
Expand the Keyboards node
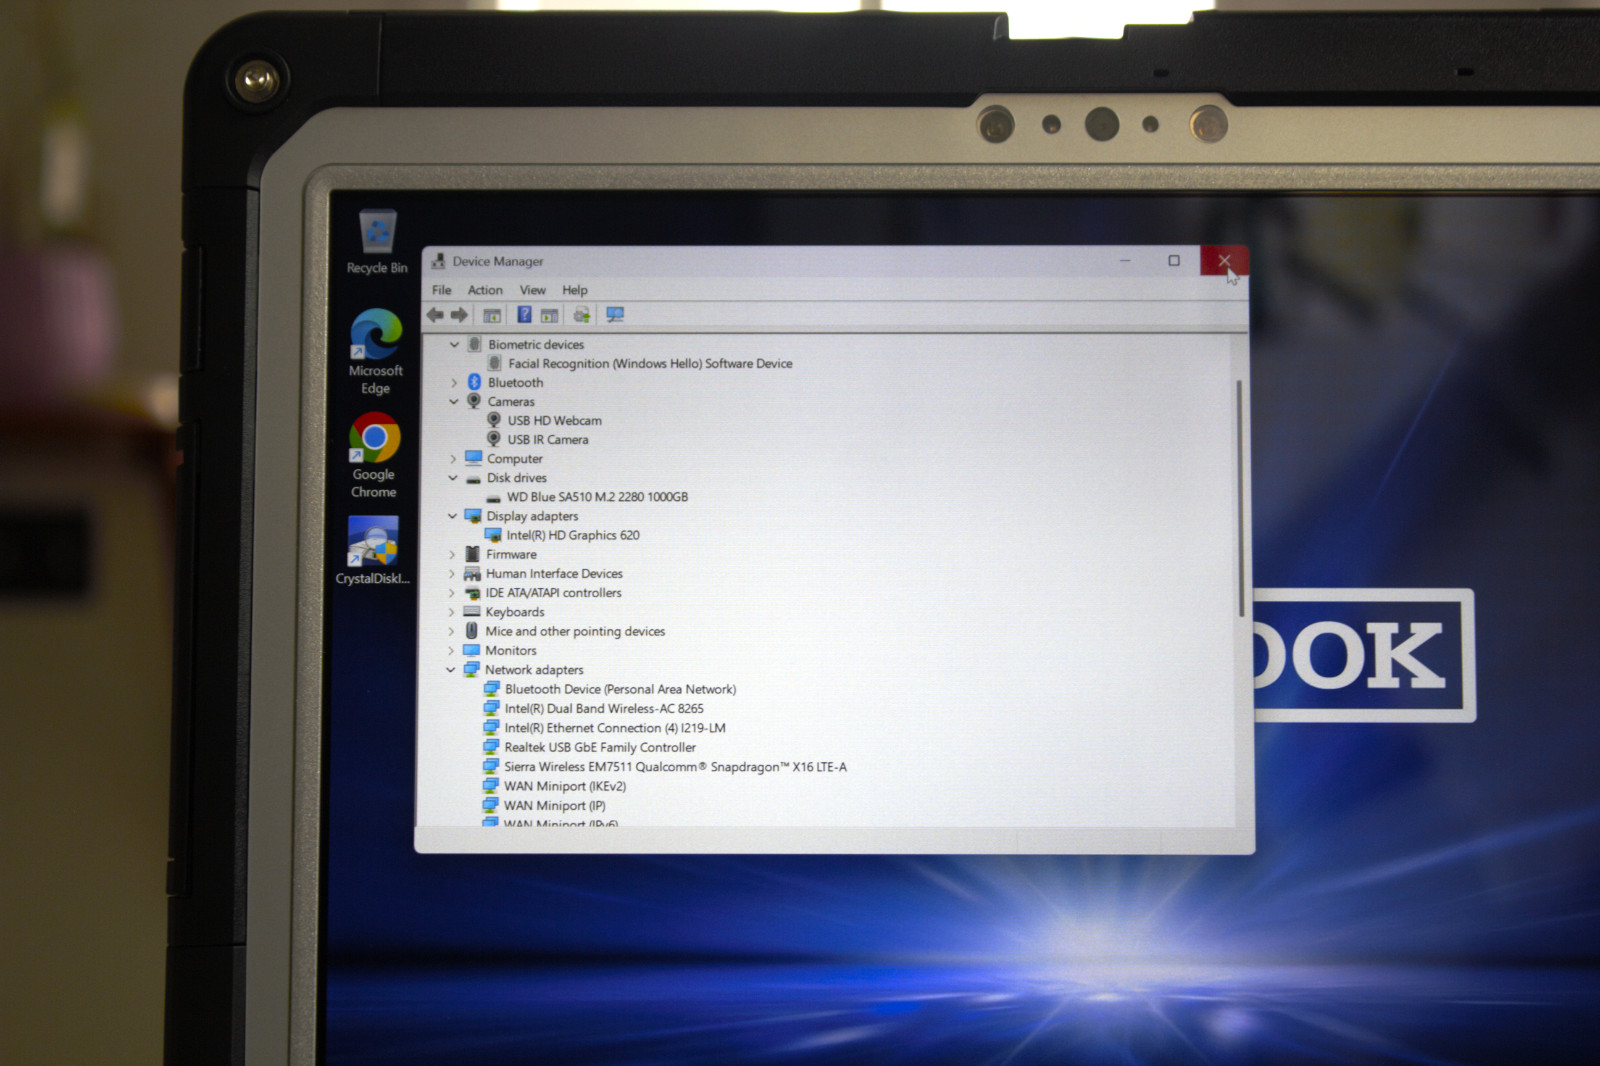pos(451,612)
